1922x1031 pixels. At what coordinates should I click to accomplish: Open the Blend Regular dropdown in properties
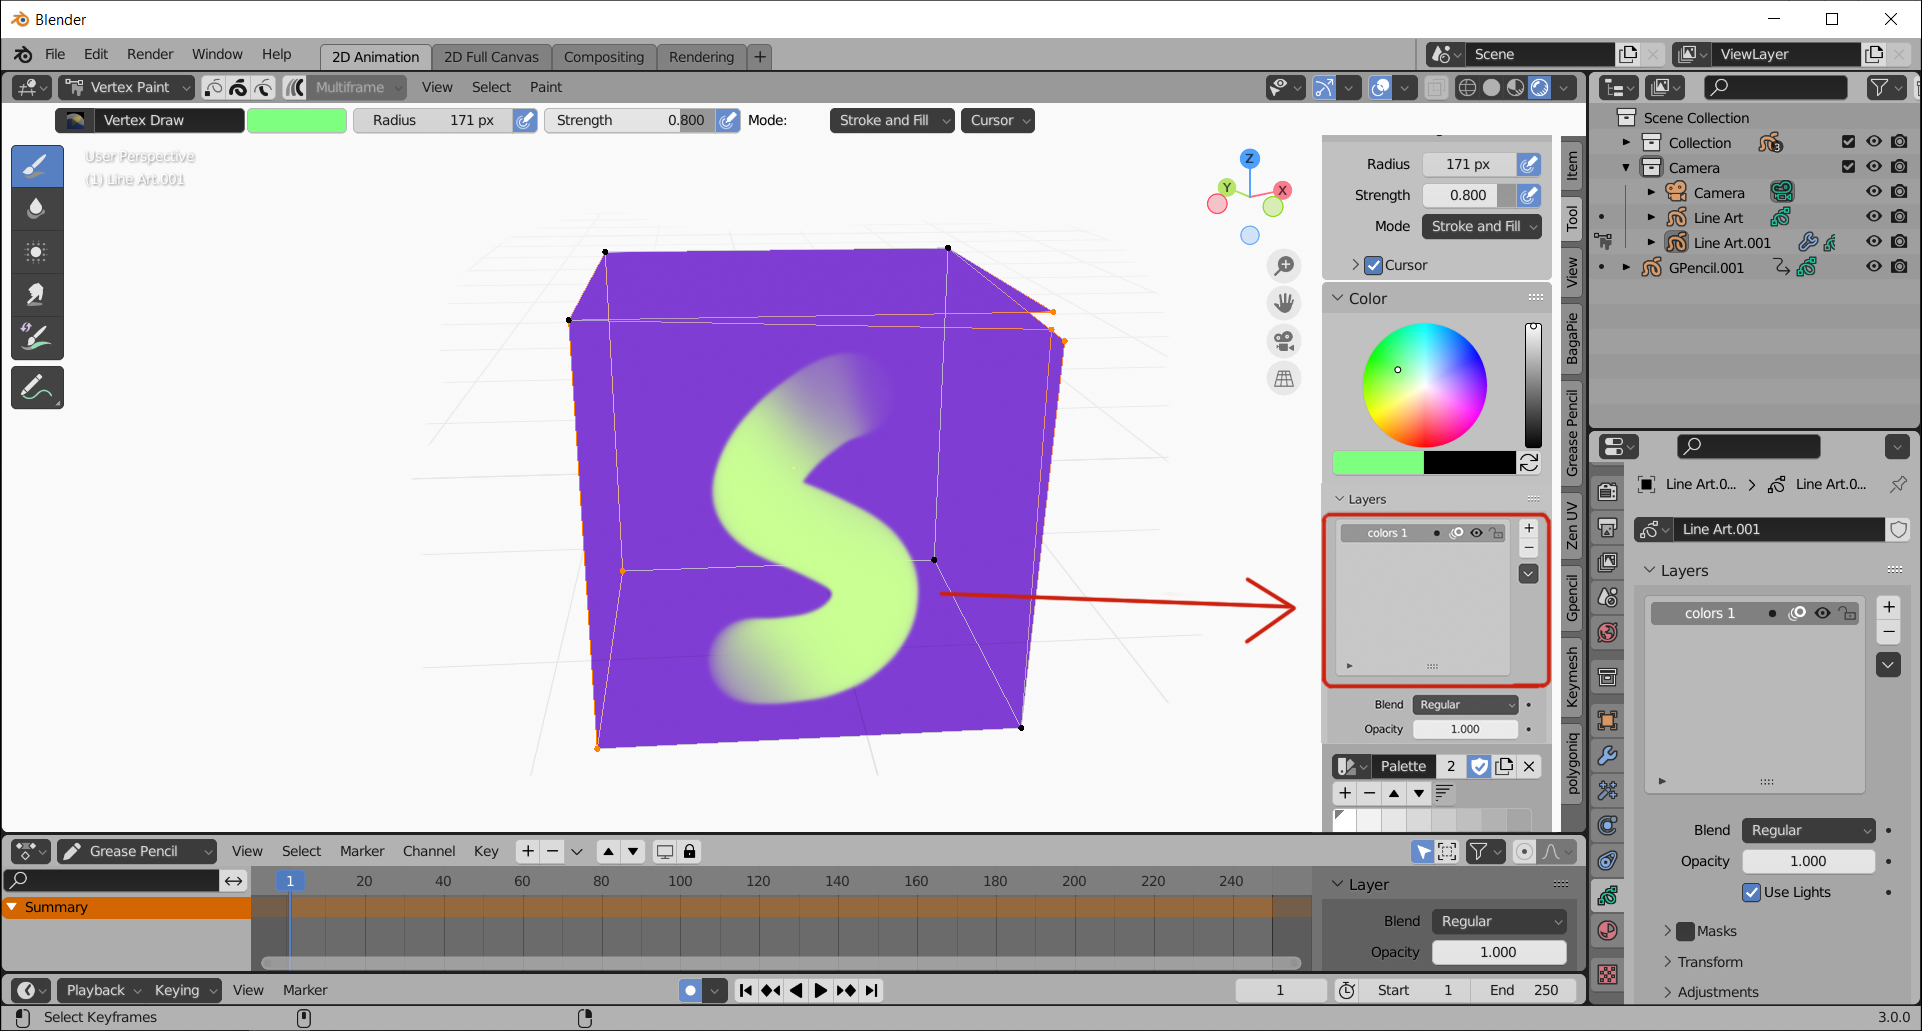1808,830
